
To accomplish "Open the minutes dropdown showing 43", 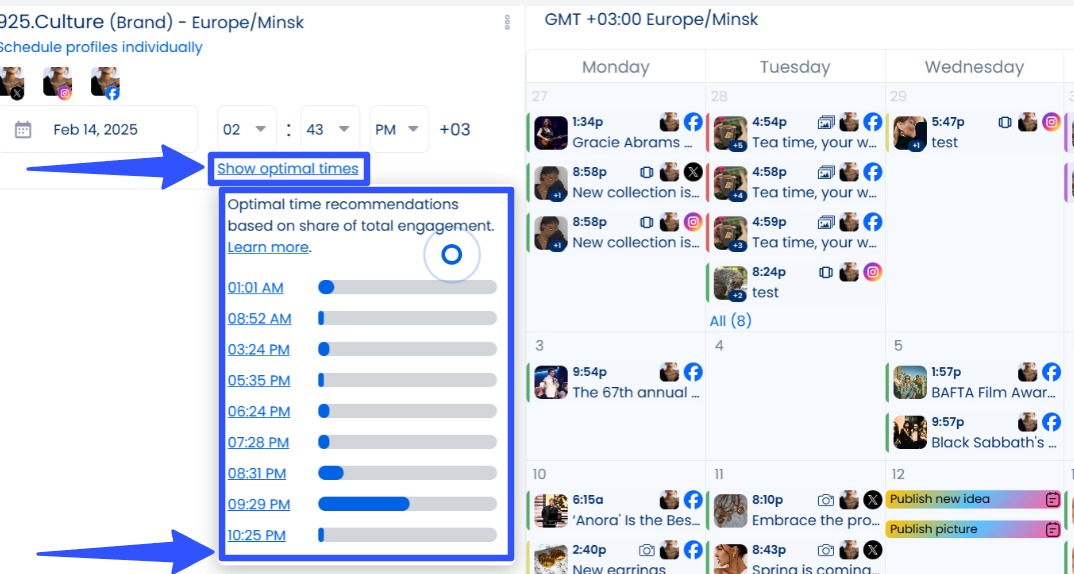I will point(330,130).
